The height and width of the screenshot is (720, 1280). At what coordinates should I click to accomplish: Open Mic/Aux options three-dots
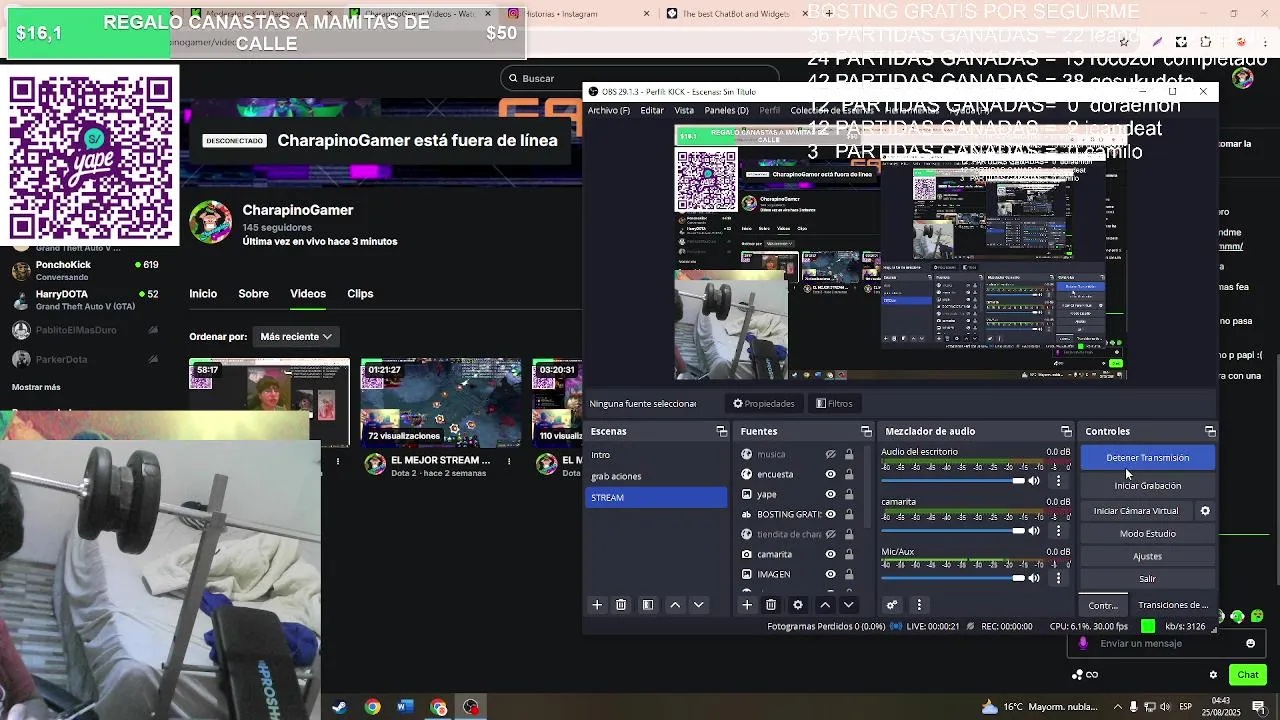pyautogui.click(x=1058, y=578)
